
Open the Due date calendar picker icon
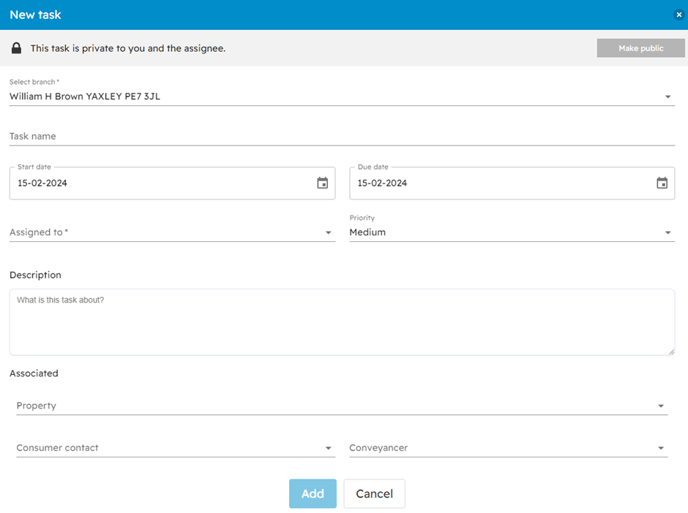click(x=661, y=183)
